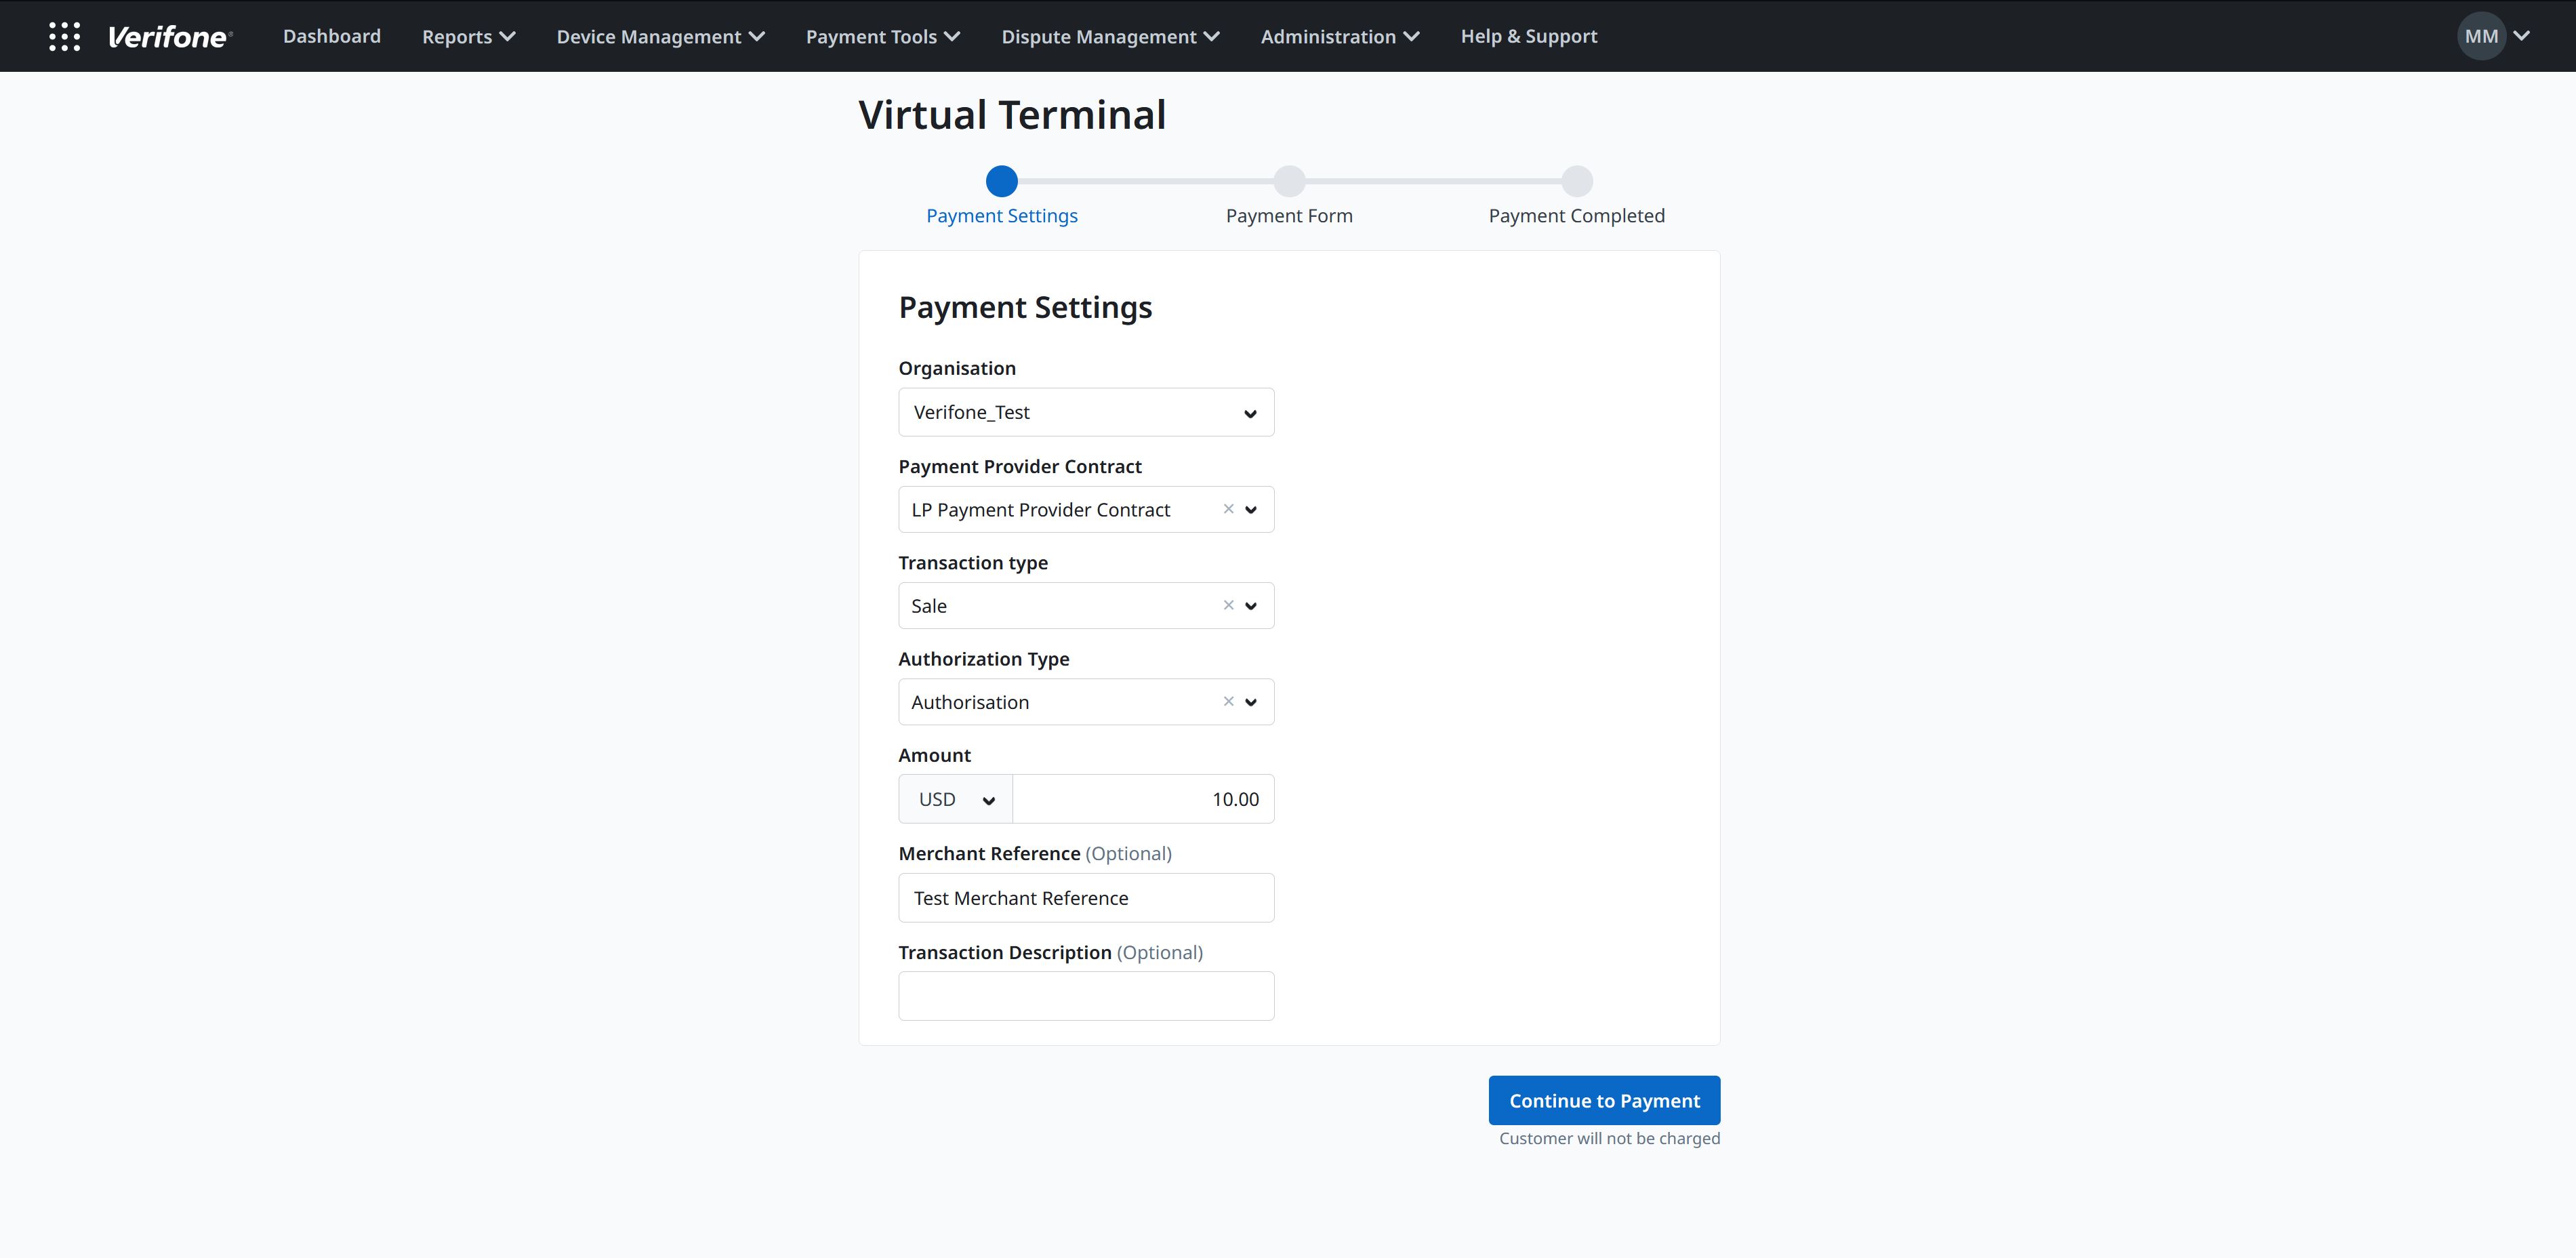Image resolution: width=2576 pixels, height=1258 pixels.
Task: Open the Organisation dropdown
Action: click(1250, 412)
